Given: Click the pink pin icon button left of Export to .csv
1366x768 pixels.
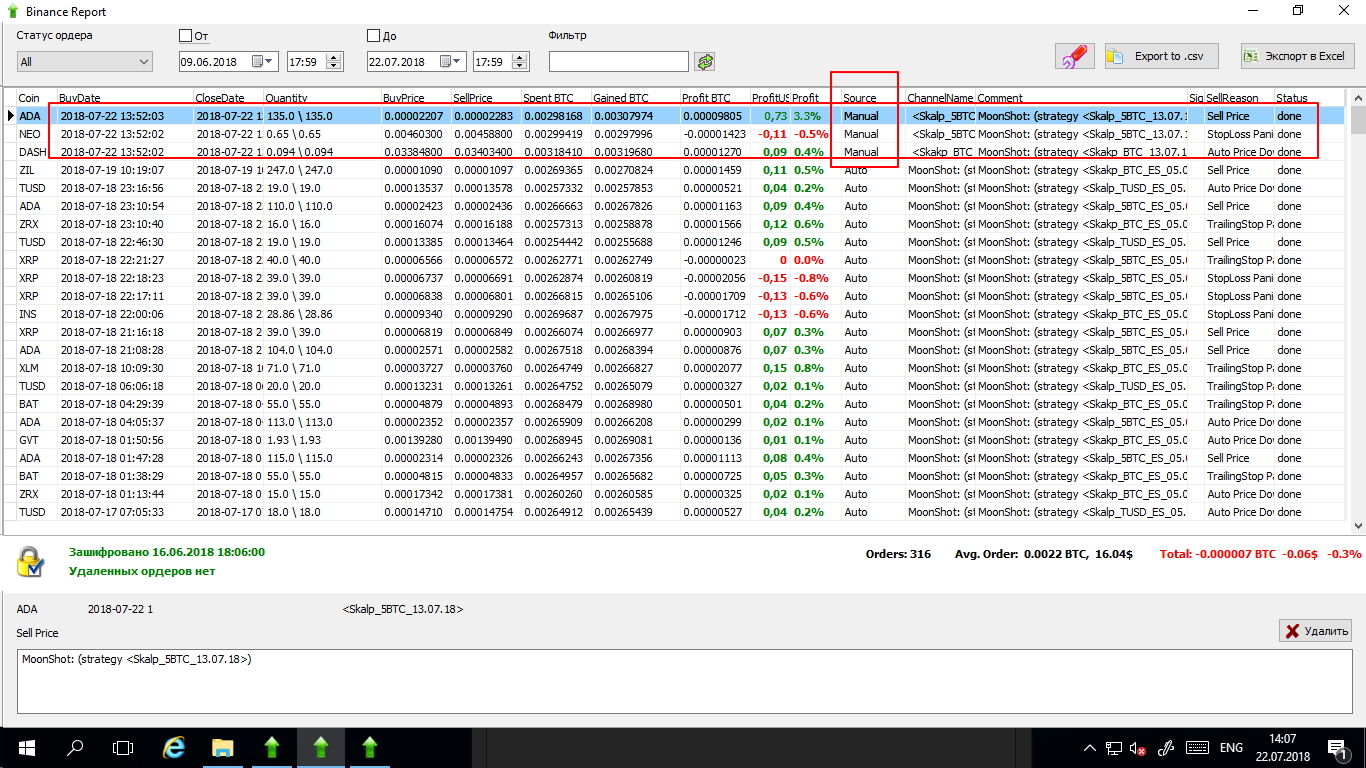Looking at the screenshot, I should click(x=1075, y=57).
